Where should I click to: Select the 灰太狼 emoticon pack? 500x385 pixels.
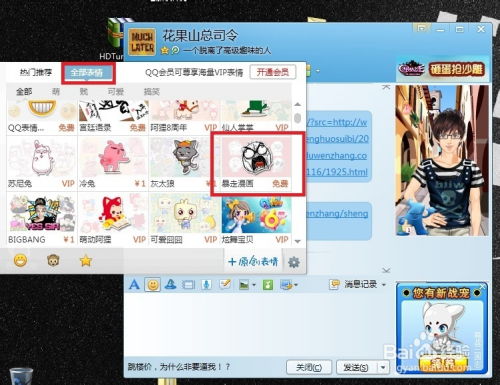184,163
